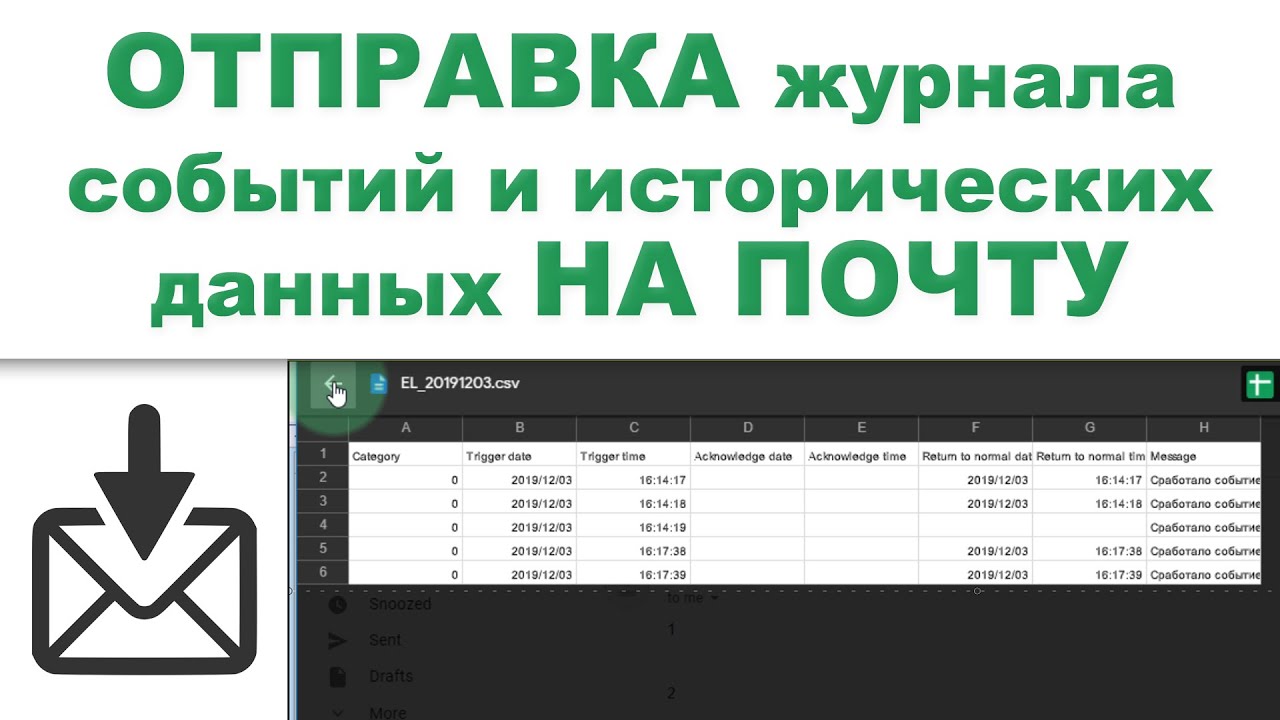
Task: Click the "Acknowledge date" header cell
Action: tap(748, 456)
